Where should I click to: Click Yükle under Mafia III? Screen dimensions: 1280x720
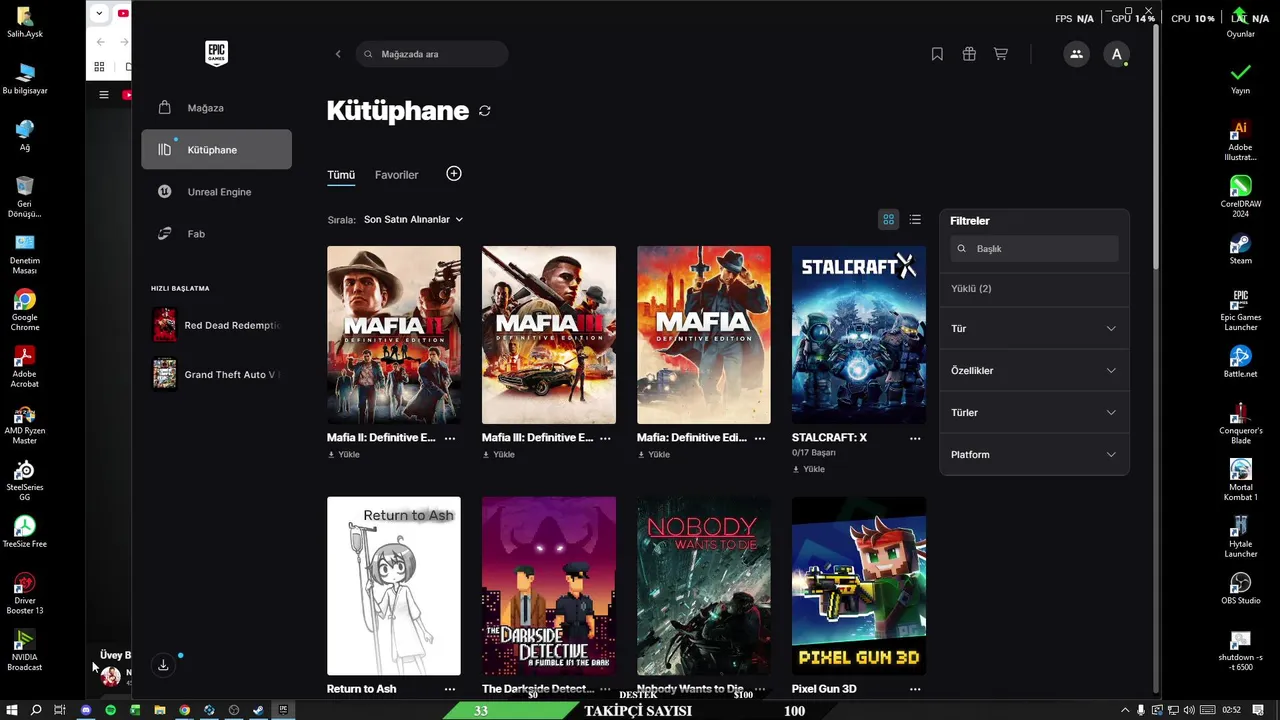click(499, 455)
